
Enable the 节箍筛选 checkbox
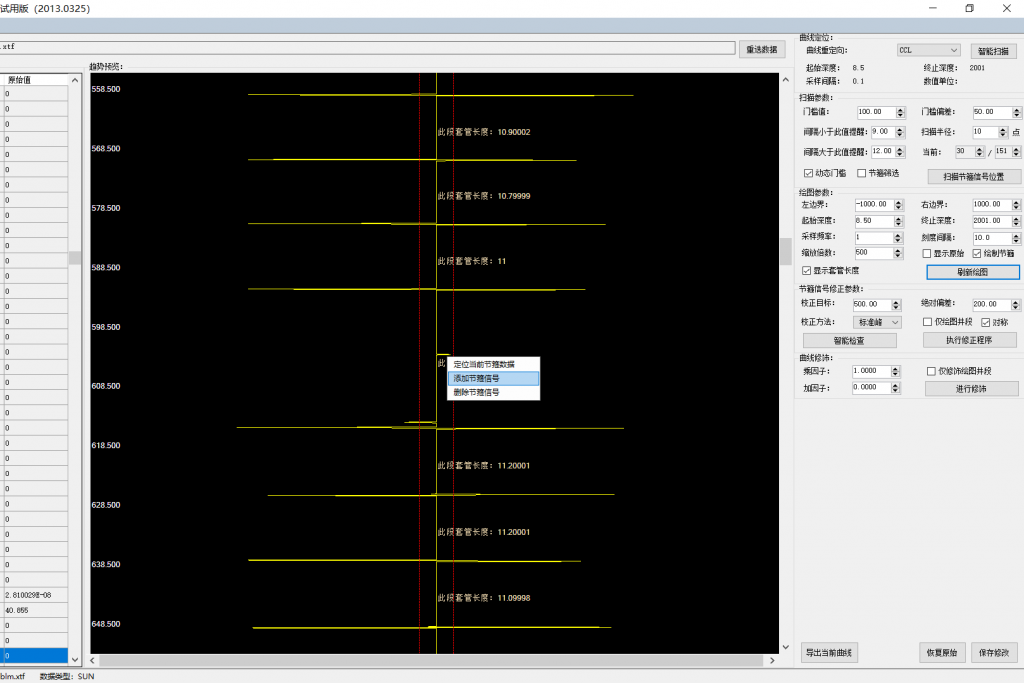coord(861,173)
